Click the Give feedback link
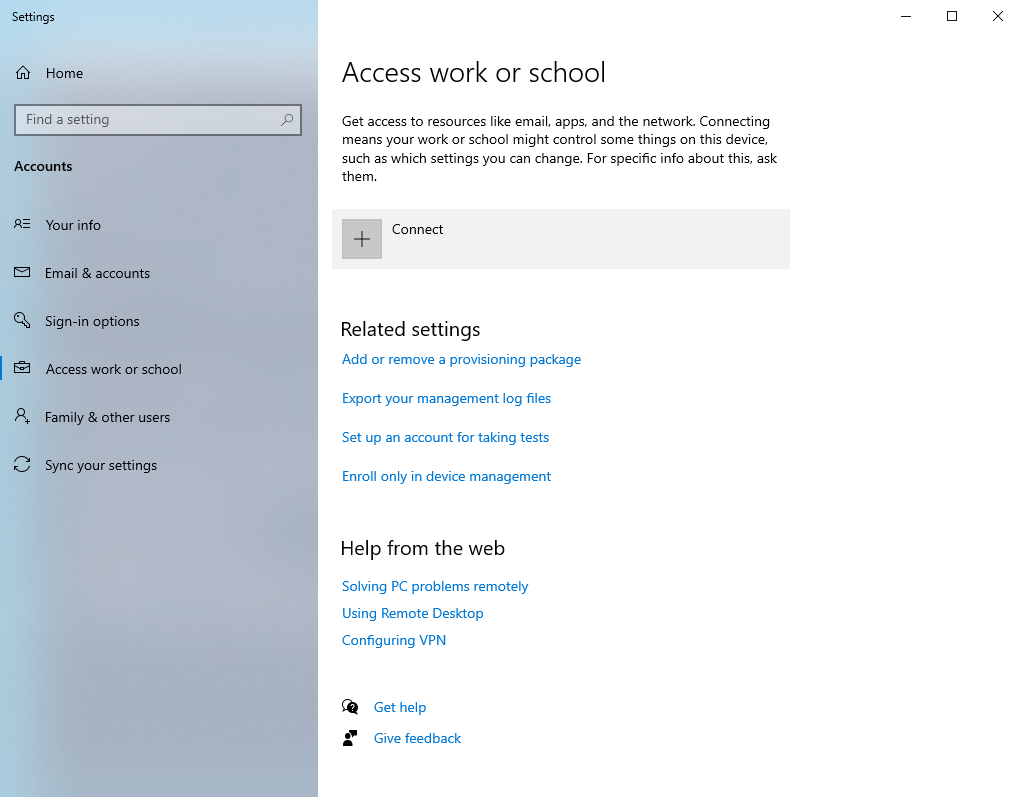This screenshot has width=1021, height=797. click(417, 738)
